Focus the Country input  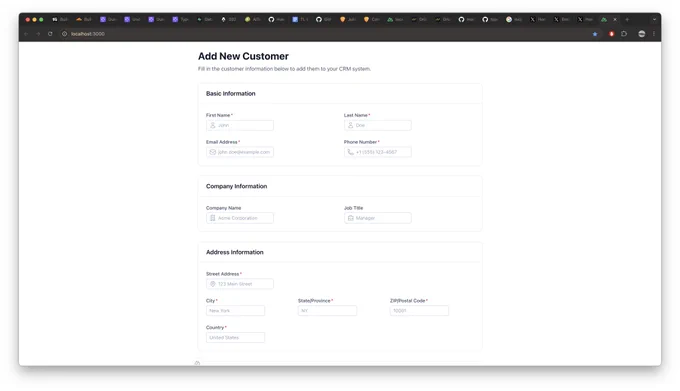(x=235, y=338)
